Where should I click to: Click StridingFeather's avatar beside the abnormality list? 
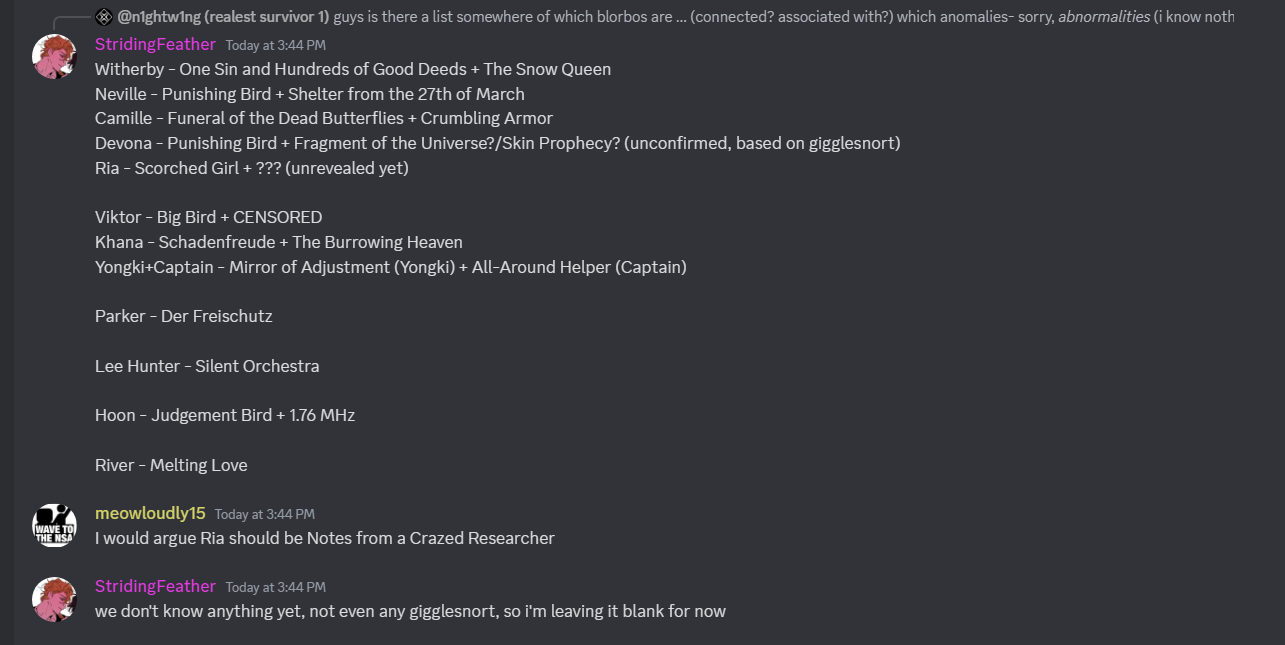pos(55,57)
